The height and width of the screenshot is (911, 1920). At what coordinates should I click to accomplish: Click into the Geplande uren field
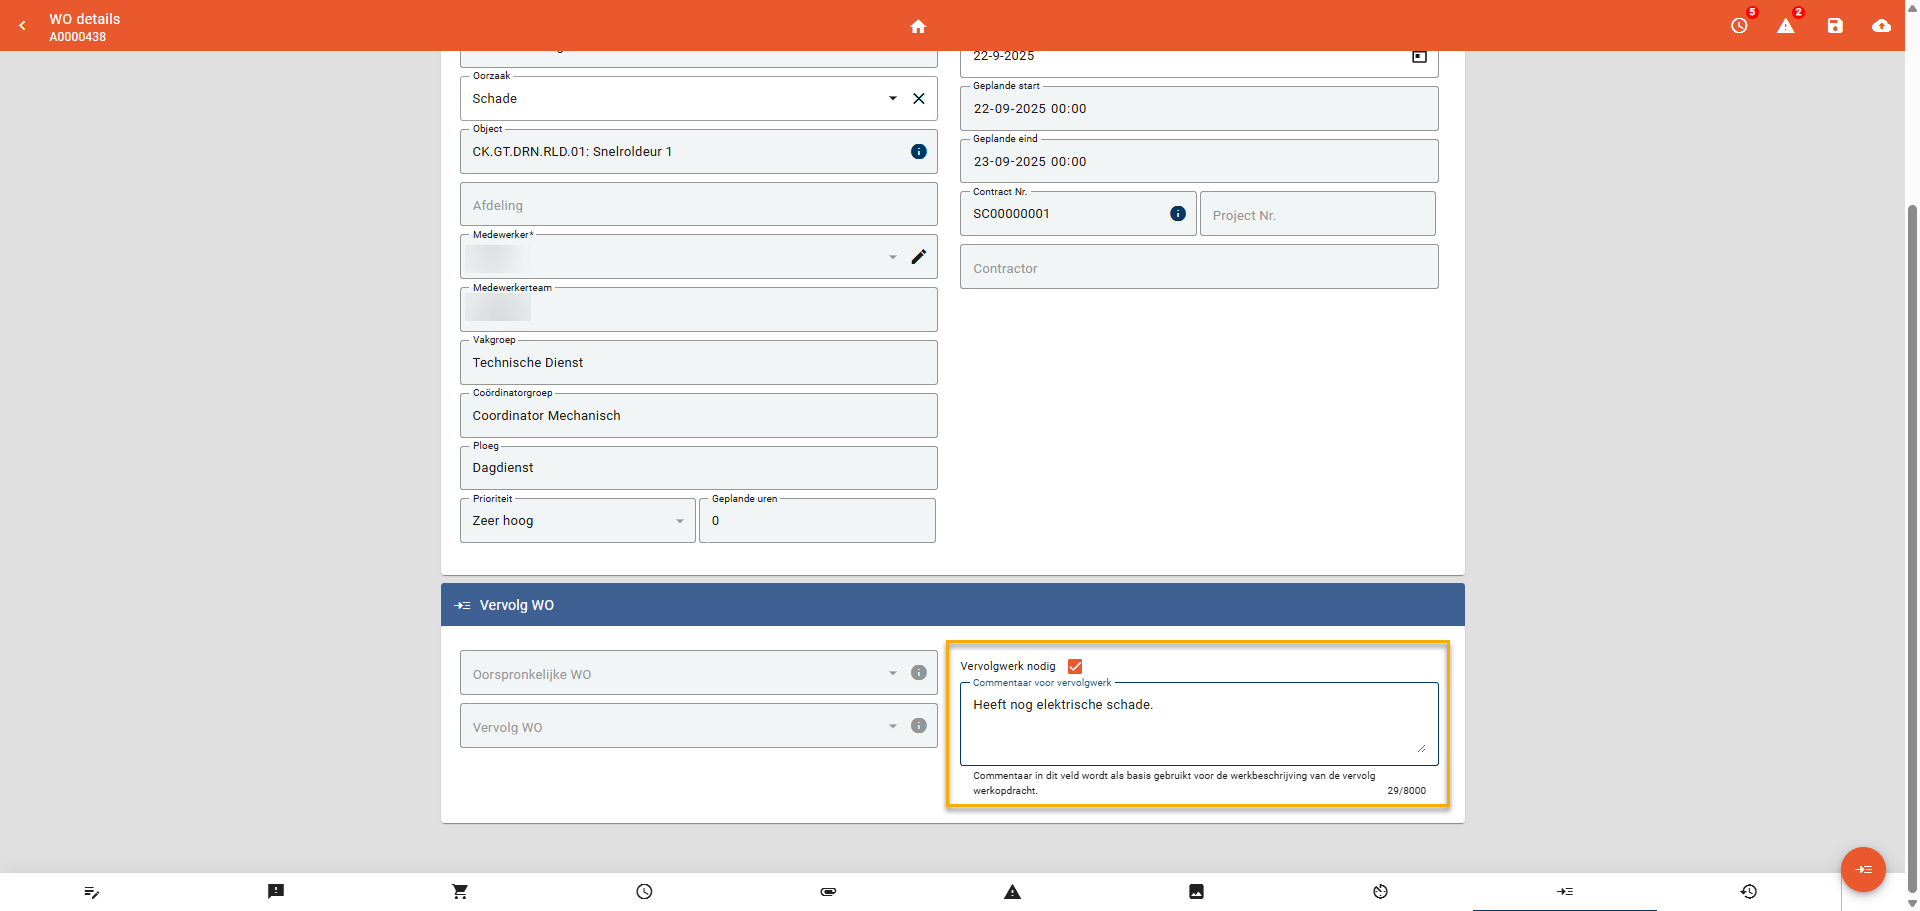(817, 521)
